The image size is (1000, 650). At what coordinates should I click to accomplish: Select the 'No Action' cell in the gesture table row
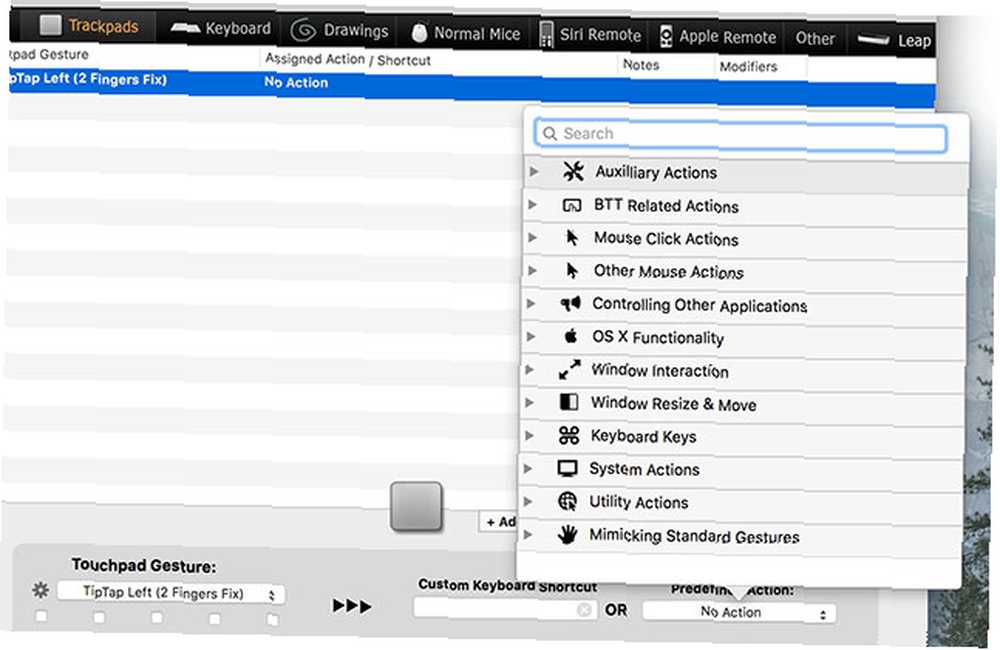pos(296,82)
